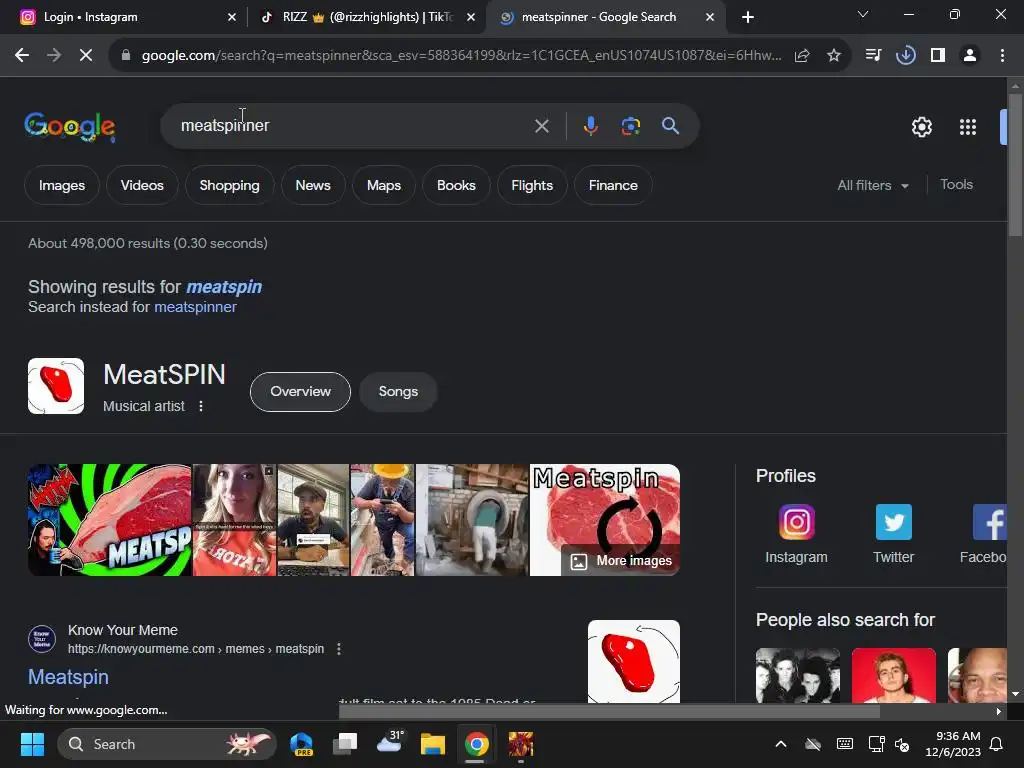Open the Windows Start menu
Screen dimensions: 1024x768
[x=31, y=744]
